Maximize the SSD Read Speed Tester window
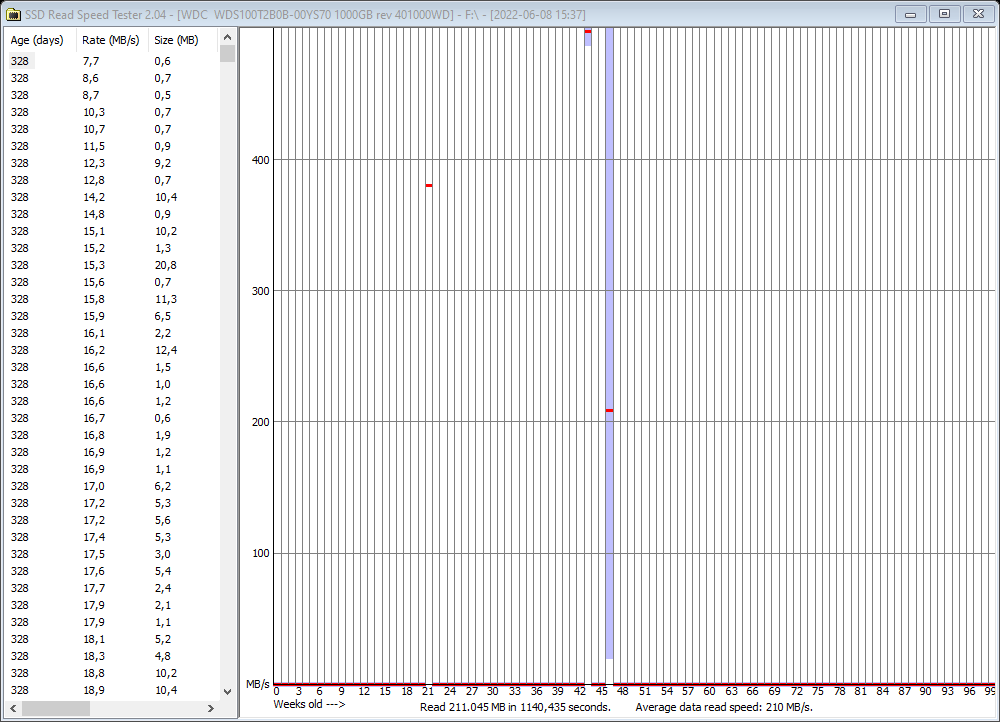Image resolution: width=1000 pixels, height=722 pixels. pyautogui.click(x=945, y=14)
